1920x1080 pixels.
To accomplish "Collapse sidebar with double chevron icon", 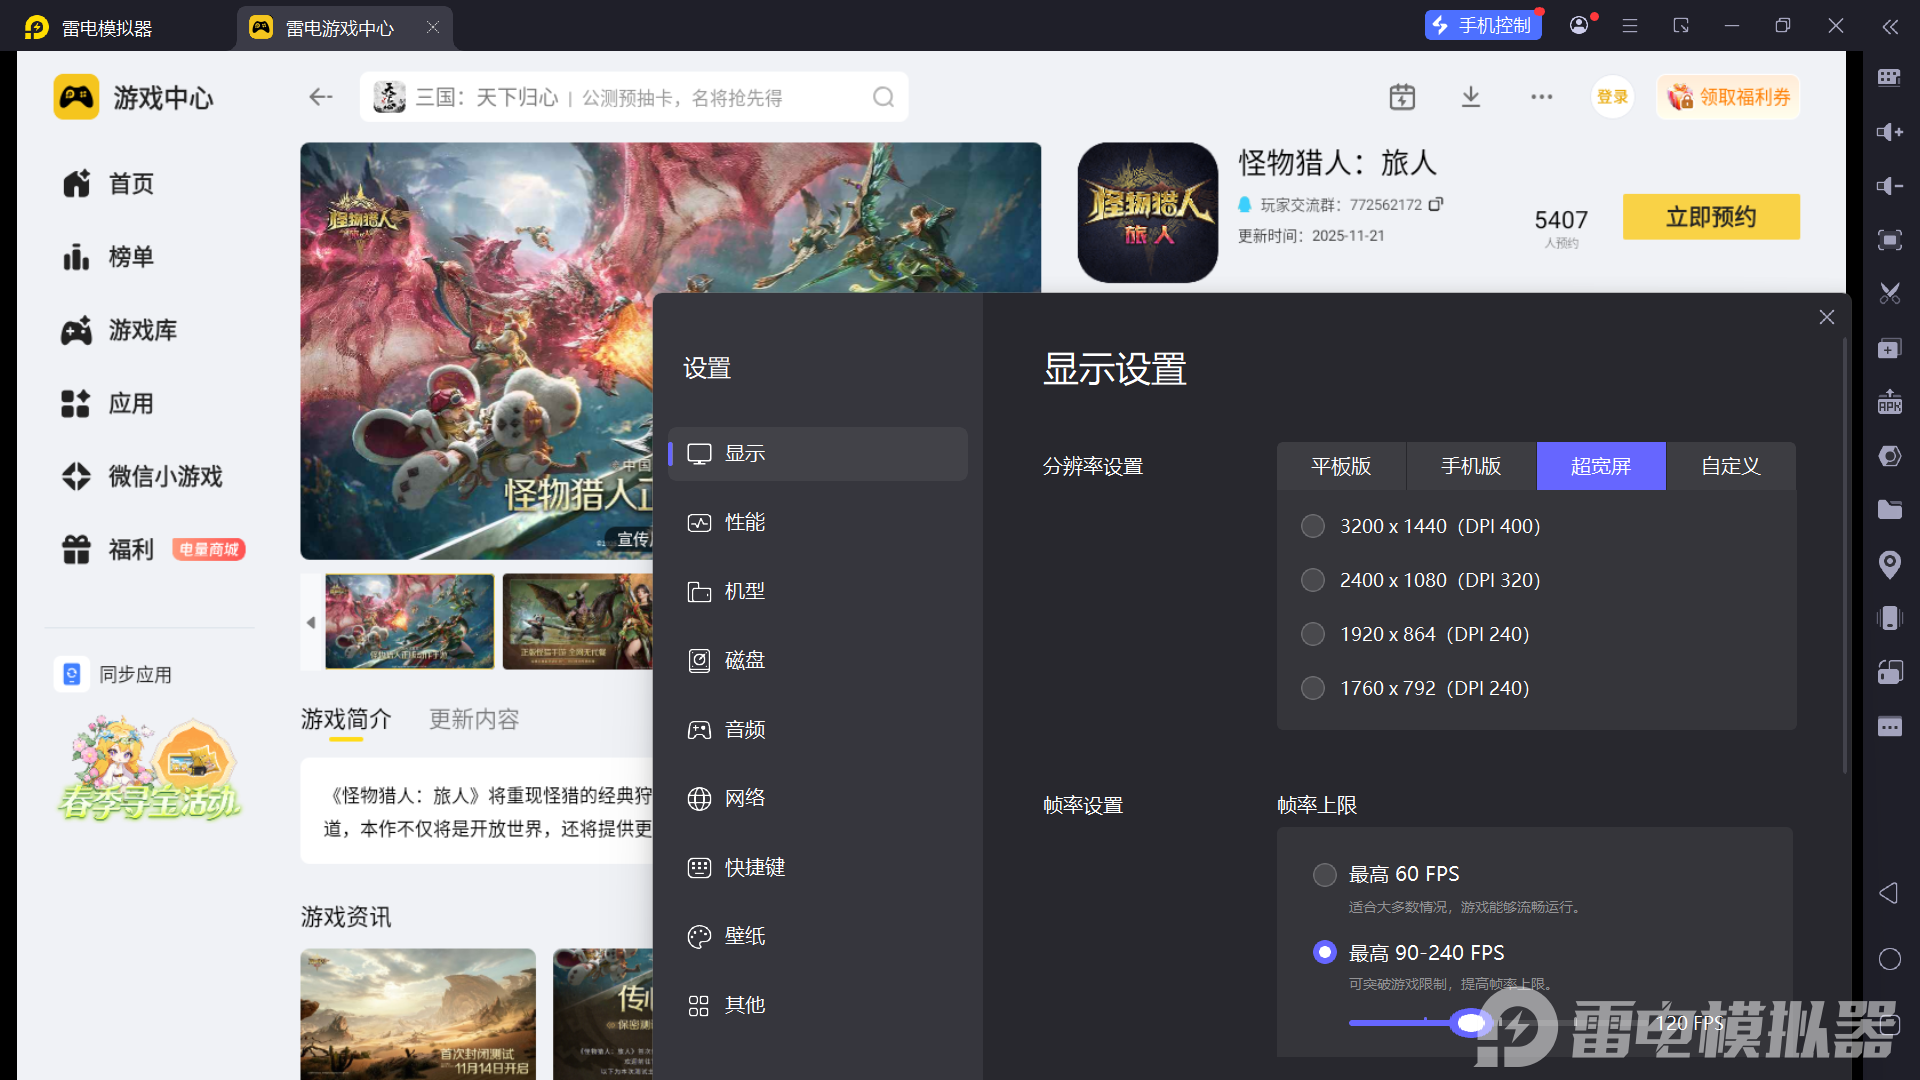I will (x=1889, y=27).
